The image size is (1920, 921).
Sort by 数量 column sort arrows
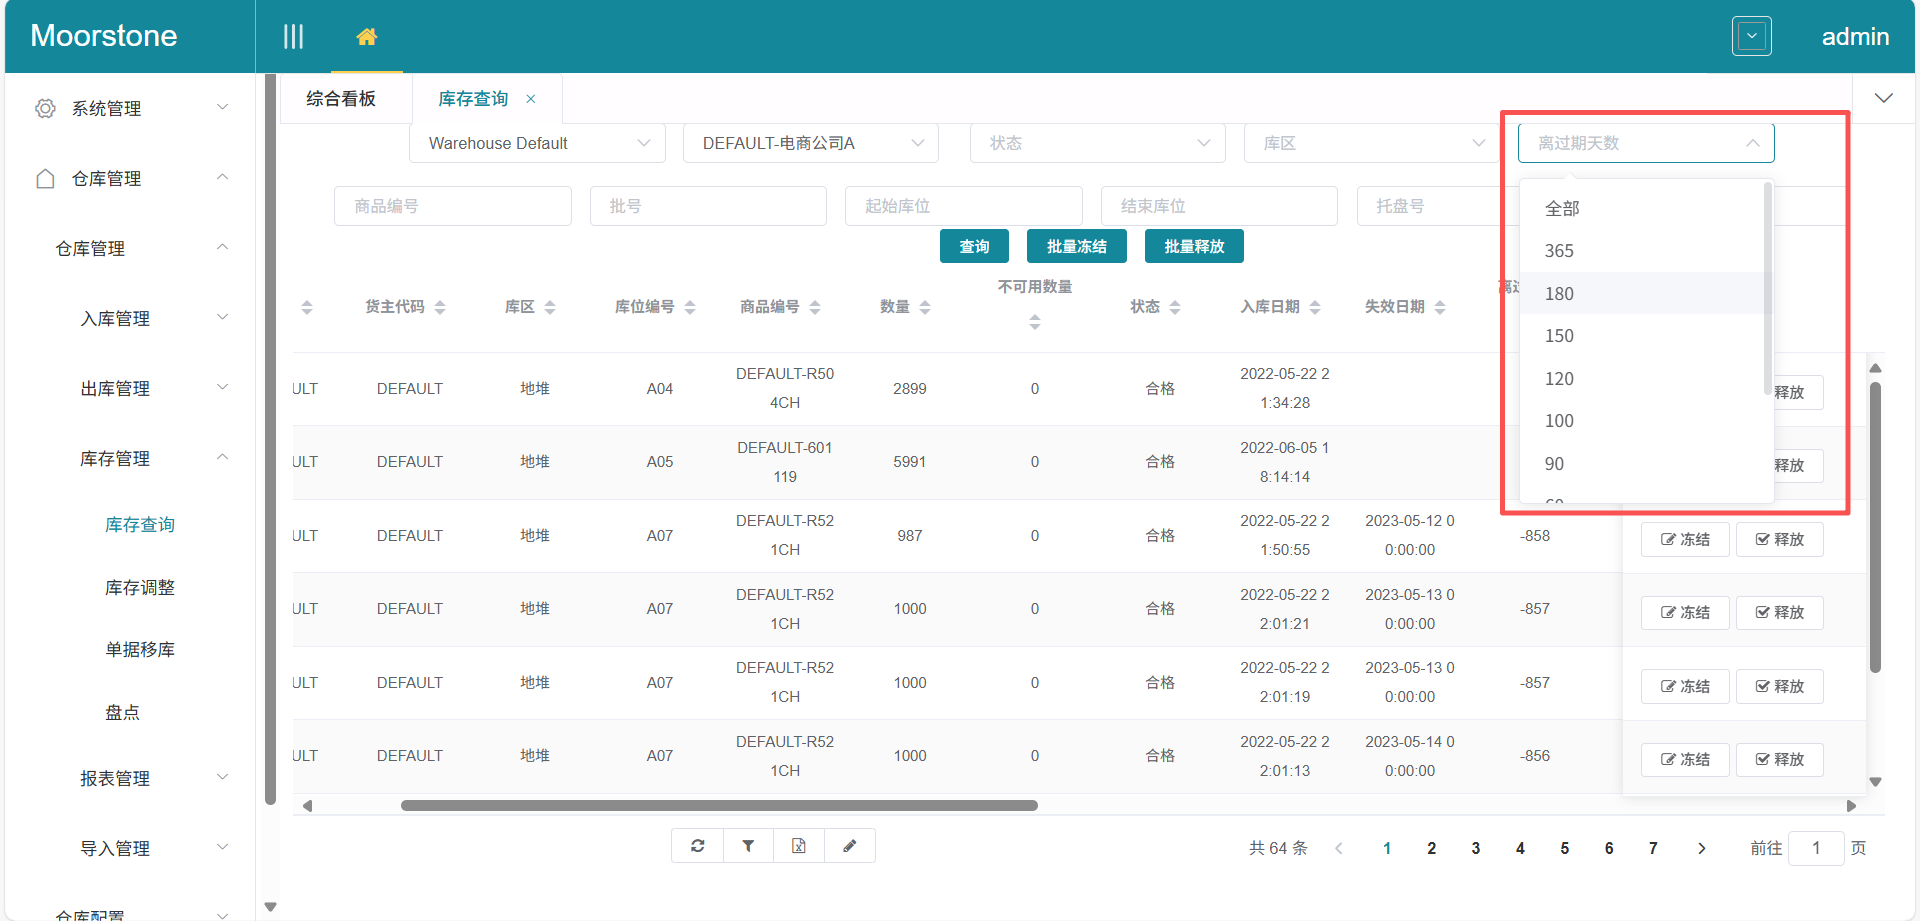tap(925, 308)
